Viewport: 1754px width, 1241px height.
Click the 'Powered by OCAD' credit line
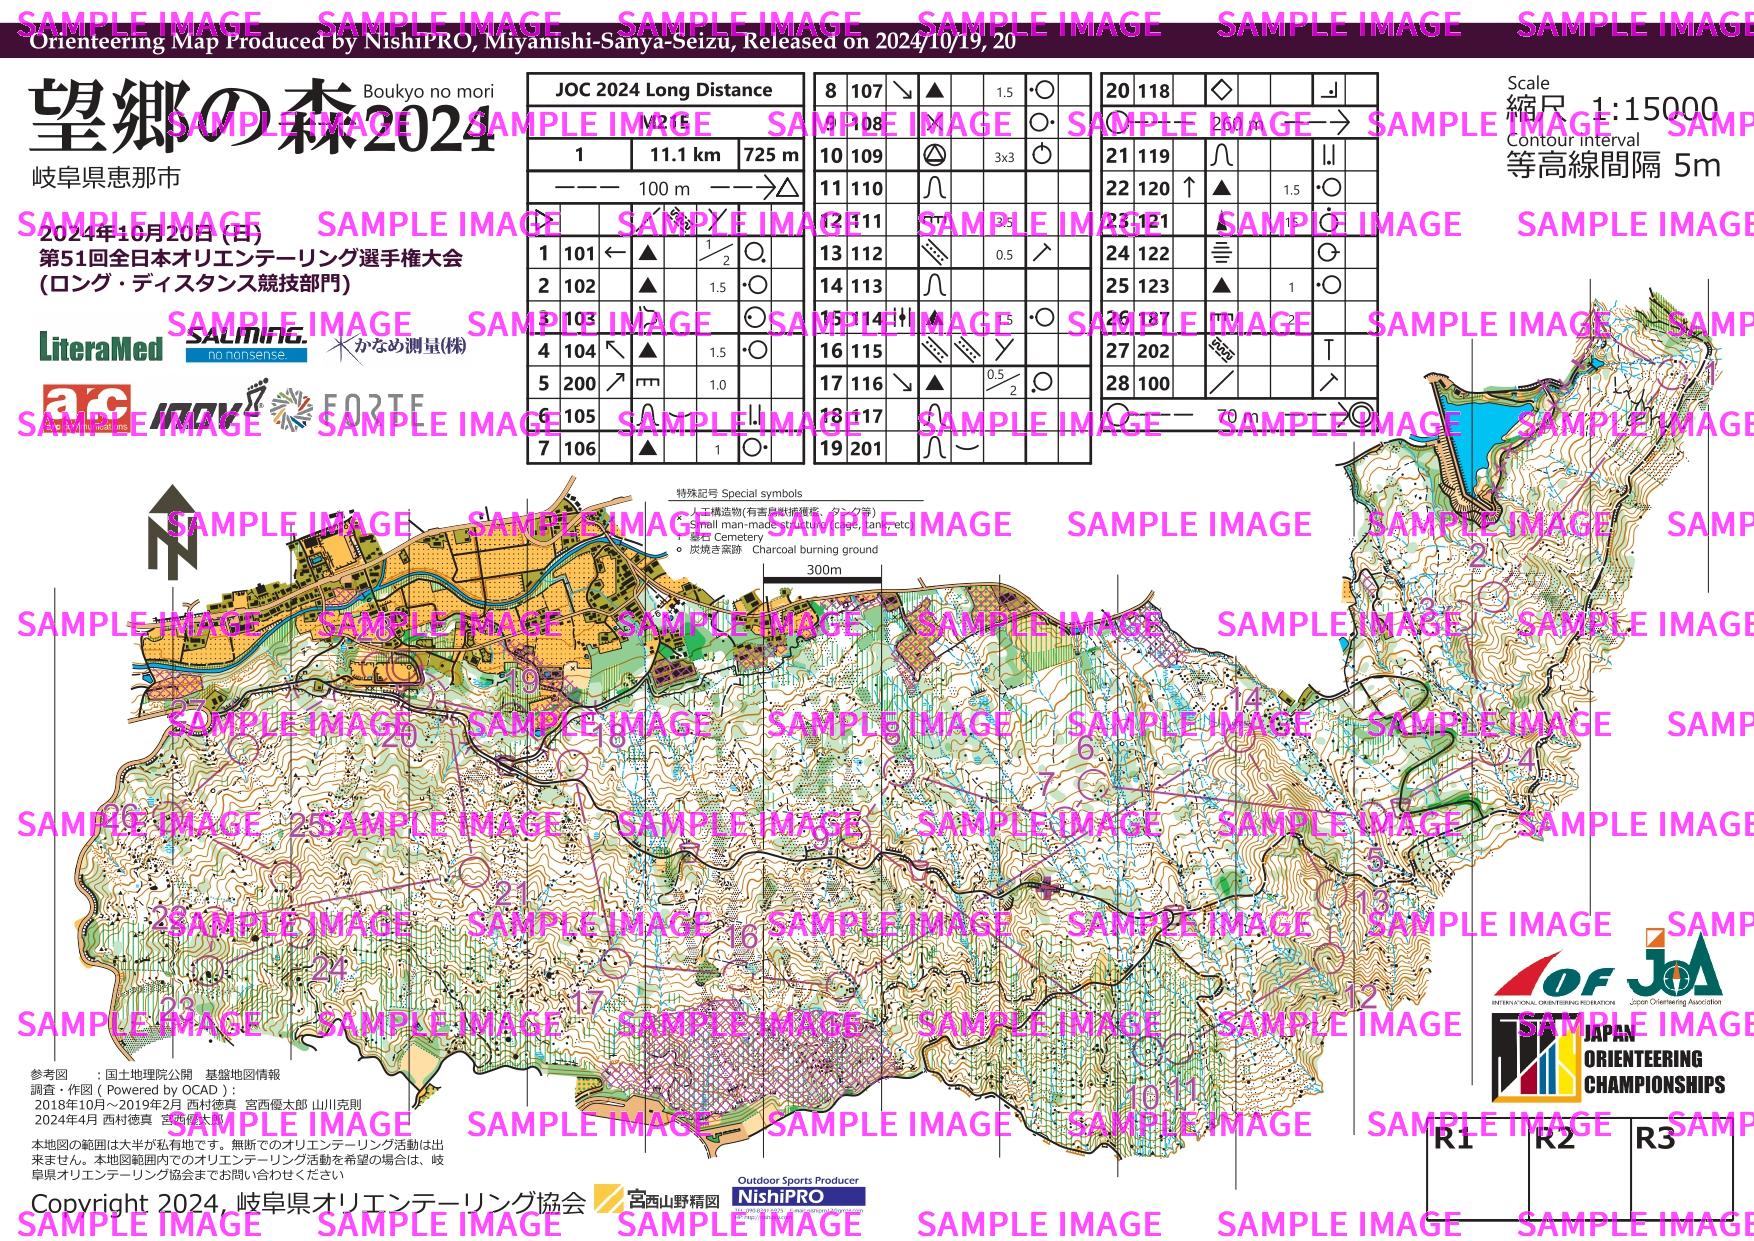coord(132,1090)
